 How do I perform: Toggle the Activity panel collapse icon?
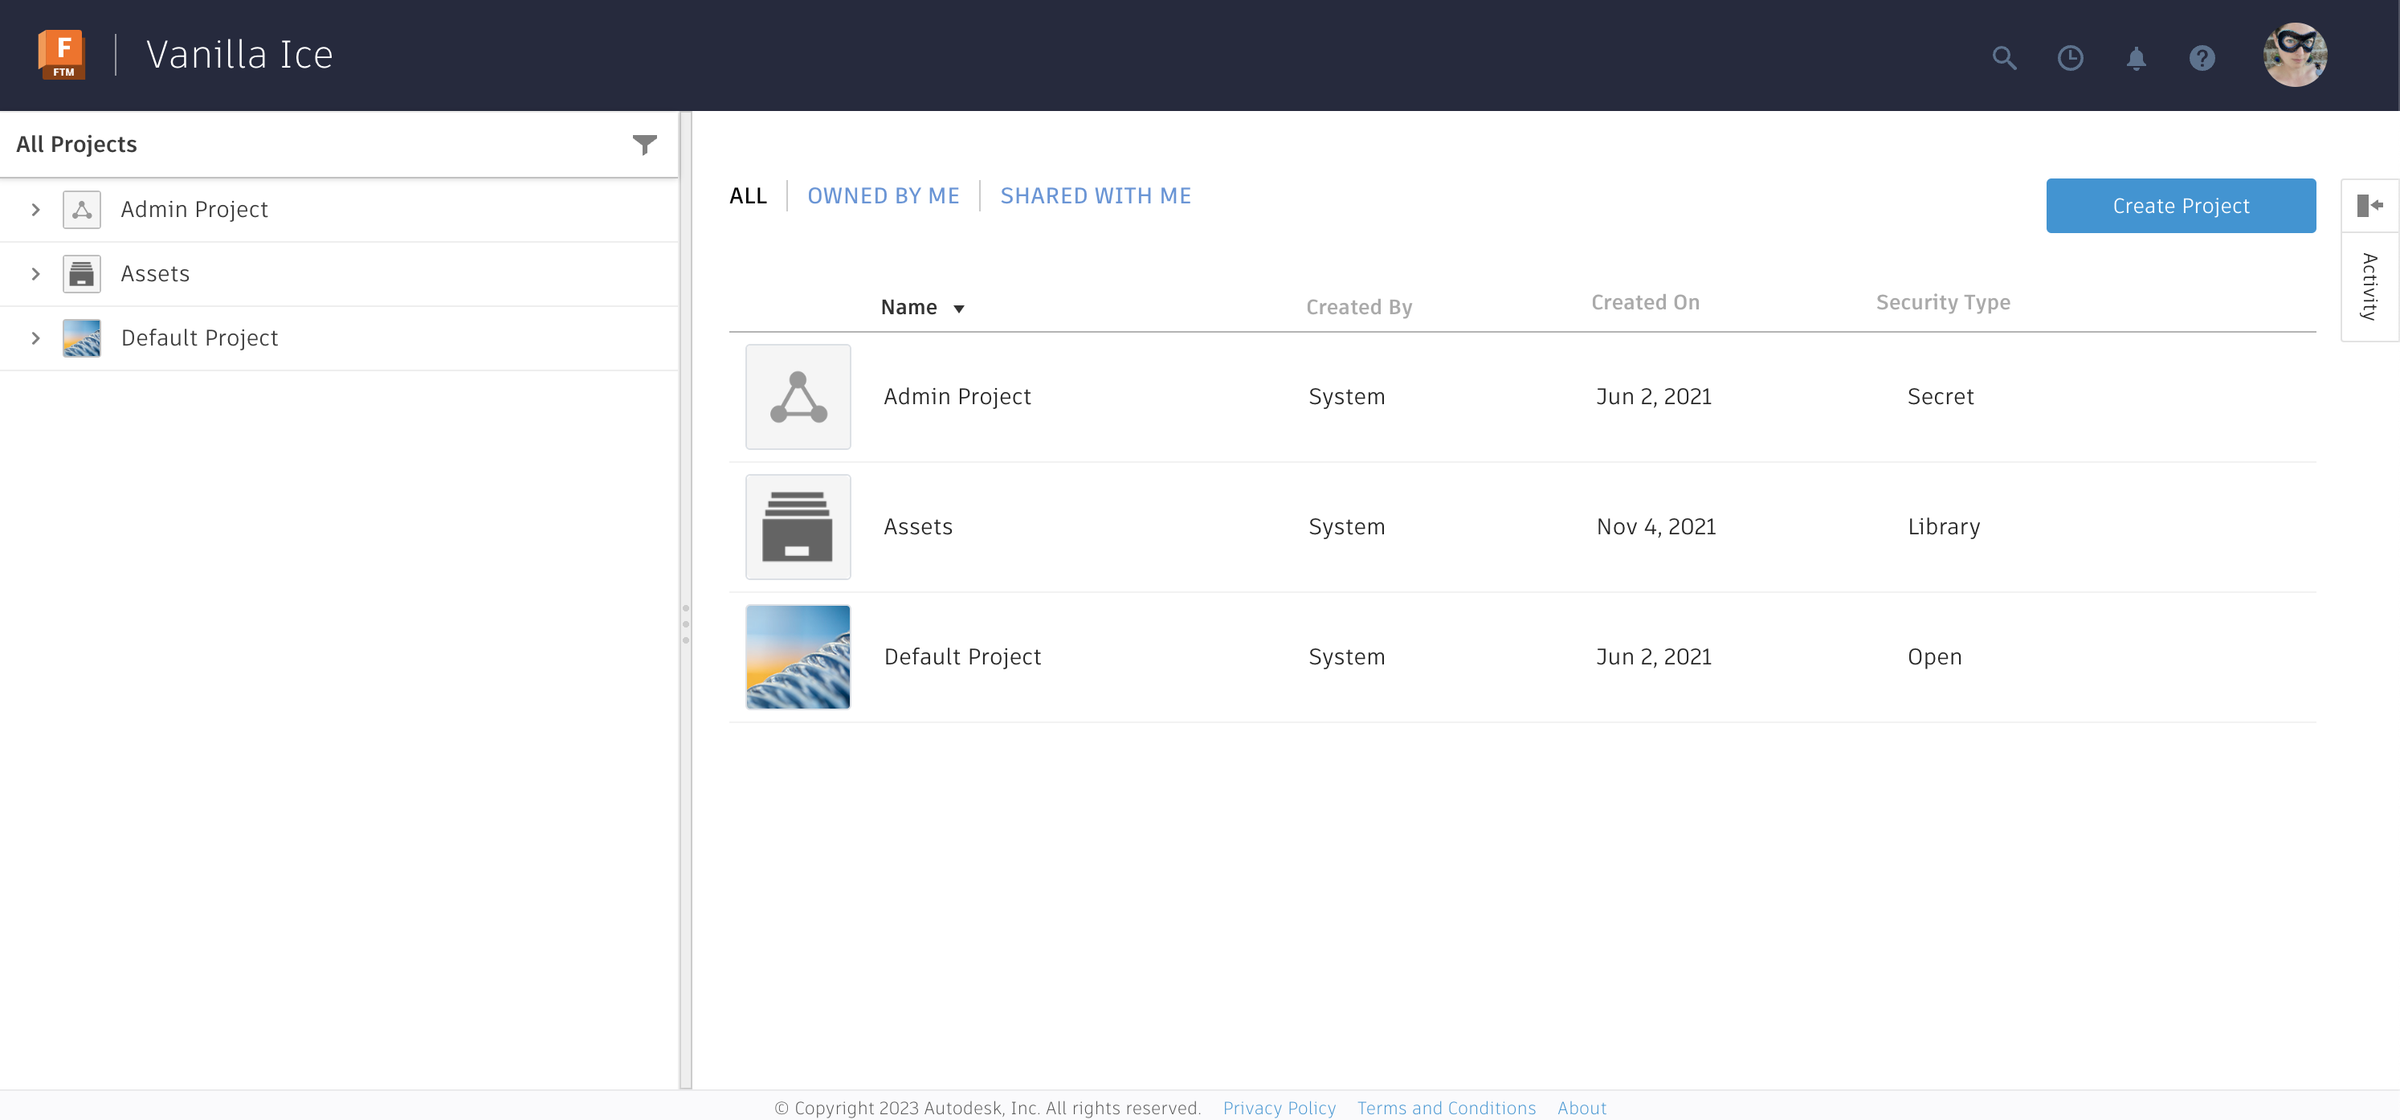pyautogui.click(x=2369, y=205)
